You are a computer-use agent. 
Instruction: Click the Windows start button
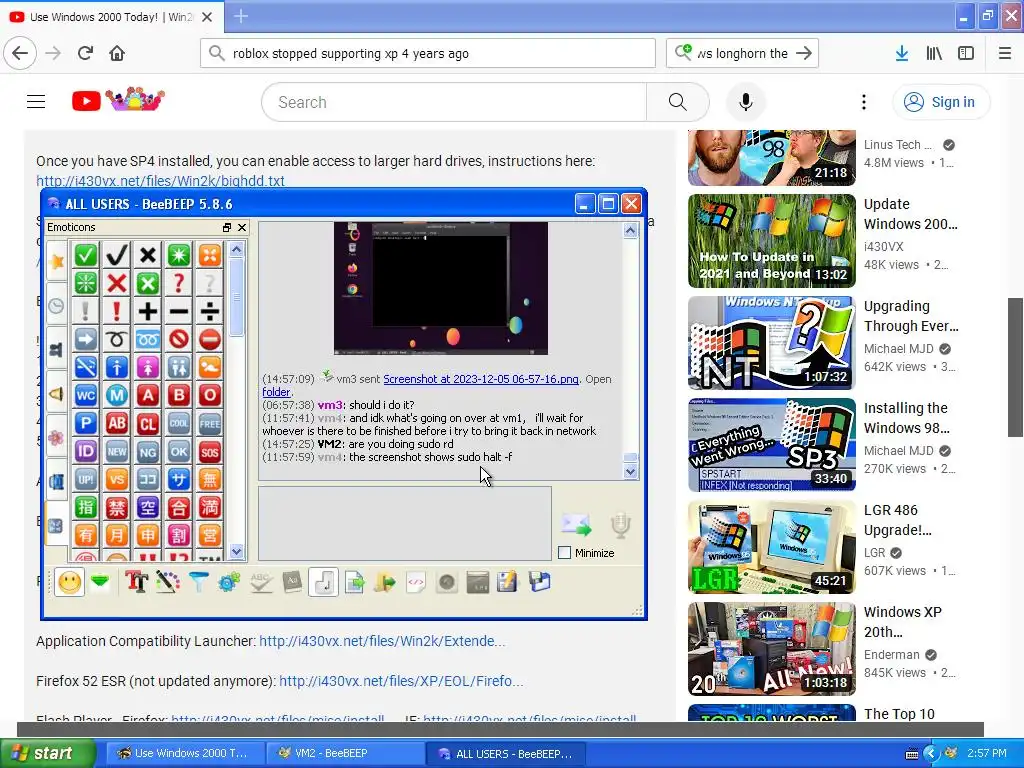pos(46,753)
